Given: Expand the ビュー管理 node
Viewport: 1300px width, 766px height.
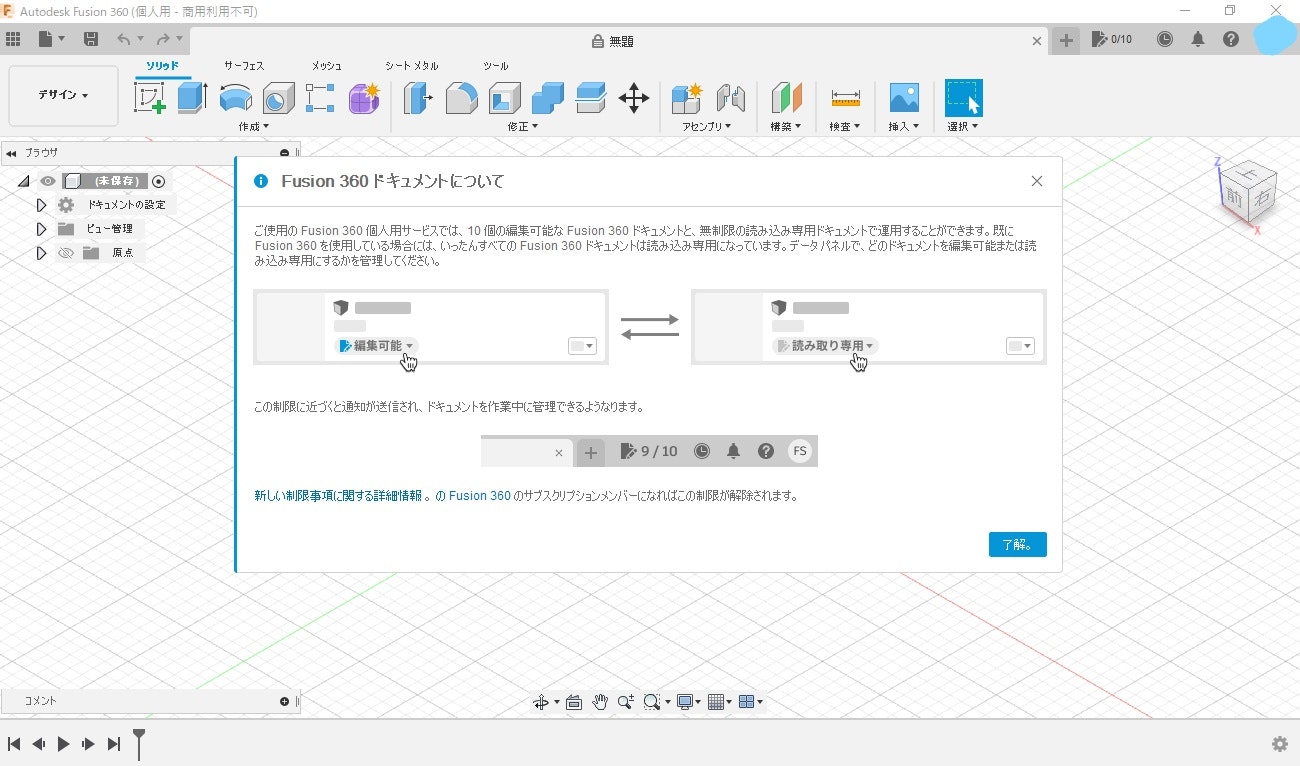Looking at the screenshot, I should pos(41,229).
